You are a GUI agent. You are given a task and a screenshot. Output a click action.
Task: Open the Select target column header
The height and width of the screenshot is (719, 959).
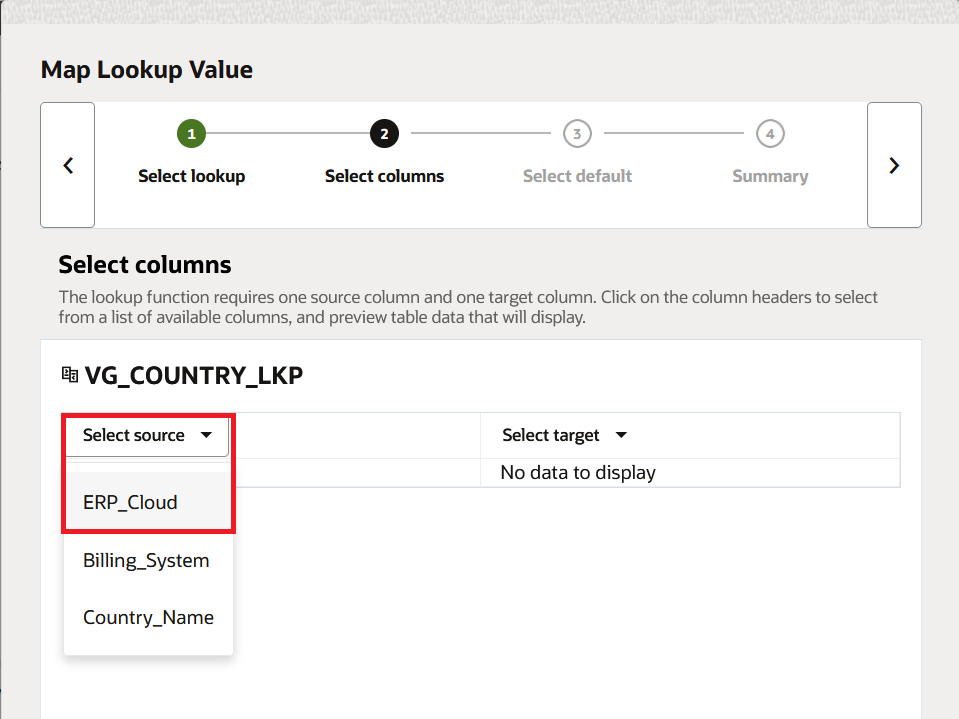pyautogui.click(x=551, y=435)
